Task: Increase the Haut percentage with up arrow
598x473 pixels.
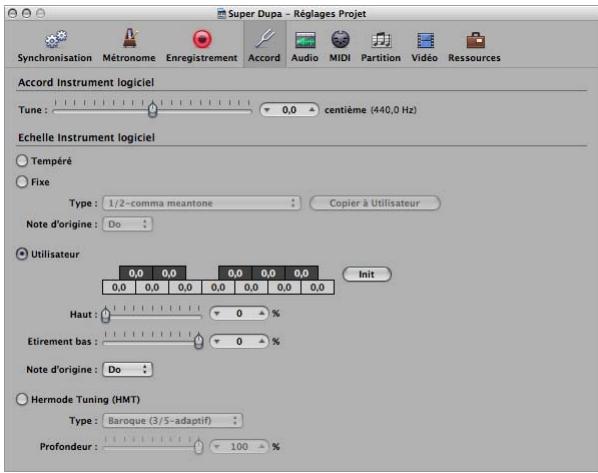Action: coord(261,313)
